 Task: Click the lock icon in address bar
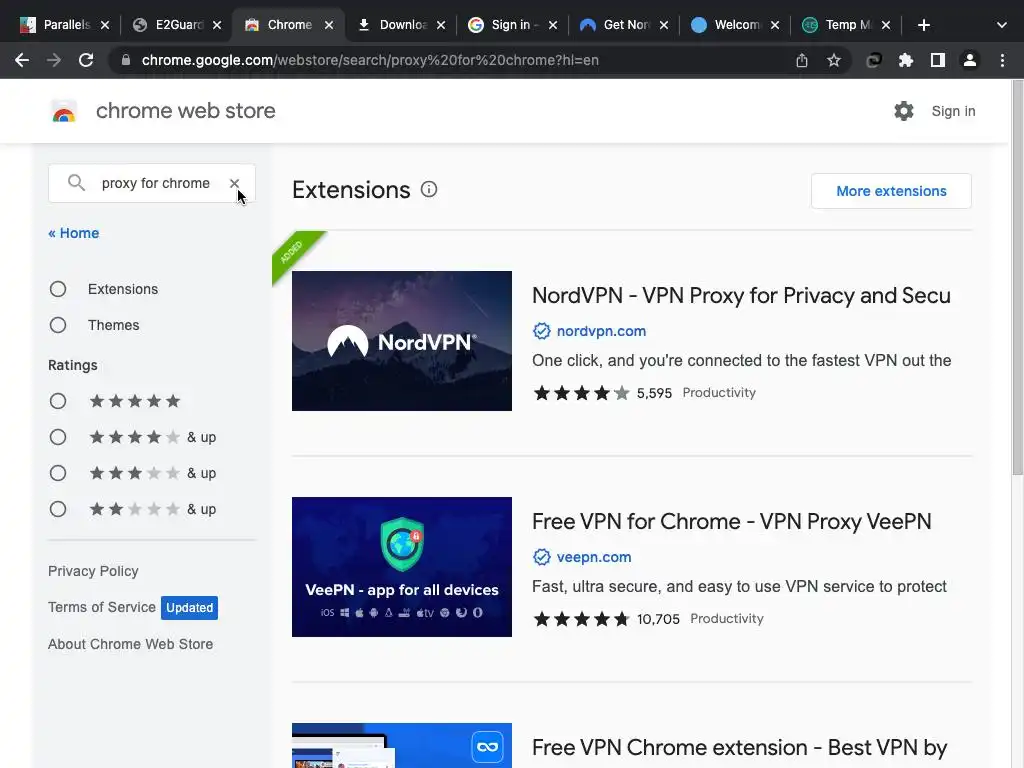pyautogui.click(x=126, y=60)
